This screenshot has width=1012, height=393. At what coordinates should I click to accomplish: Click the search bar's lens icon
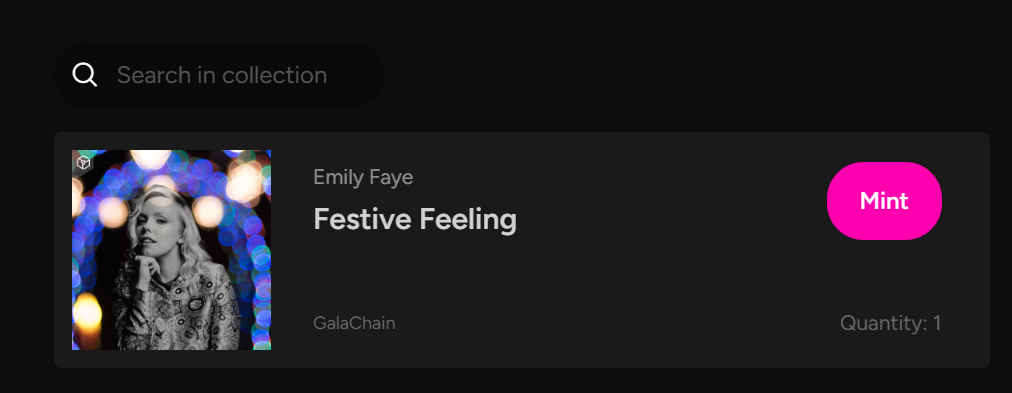tap(85, 75)
